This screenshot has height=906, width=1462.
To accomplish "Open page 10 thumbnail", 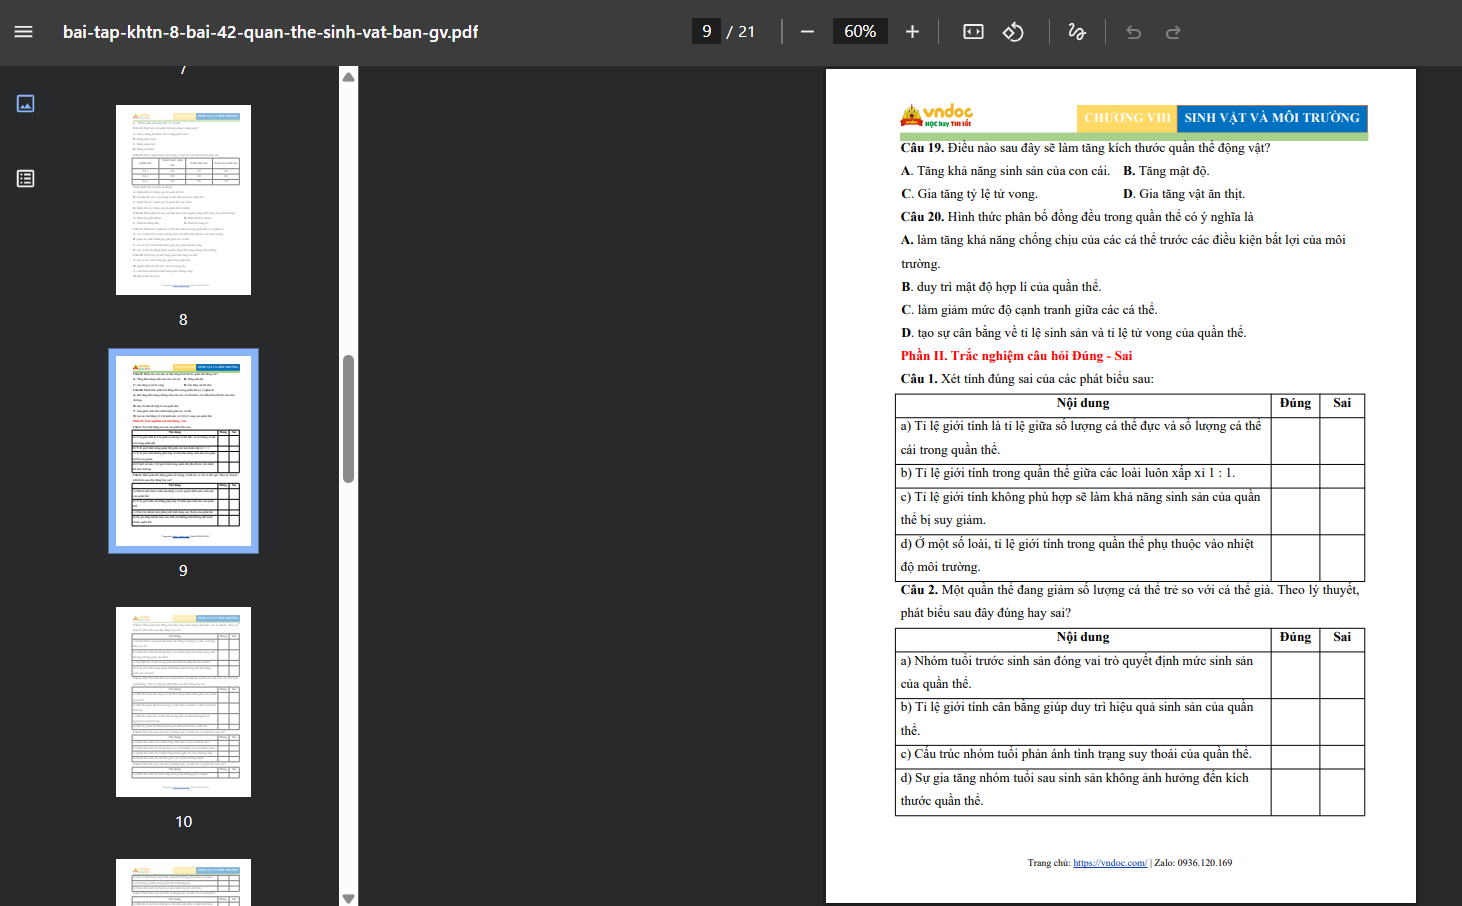I will pyautogui.click(x=183, y=702).
